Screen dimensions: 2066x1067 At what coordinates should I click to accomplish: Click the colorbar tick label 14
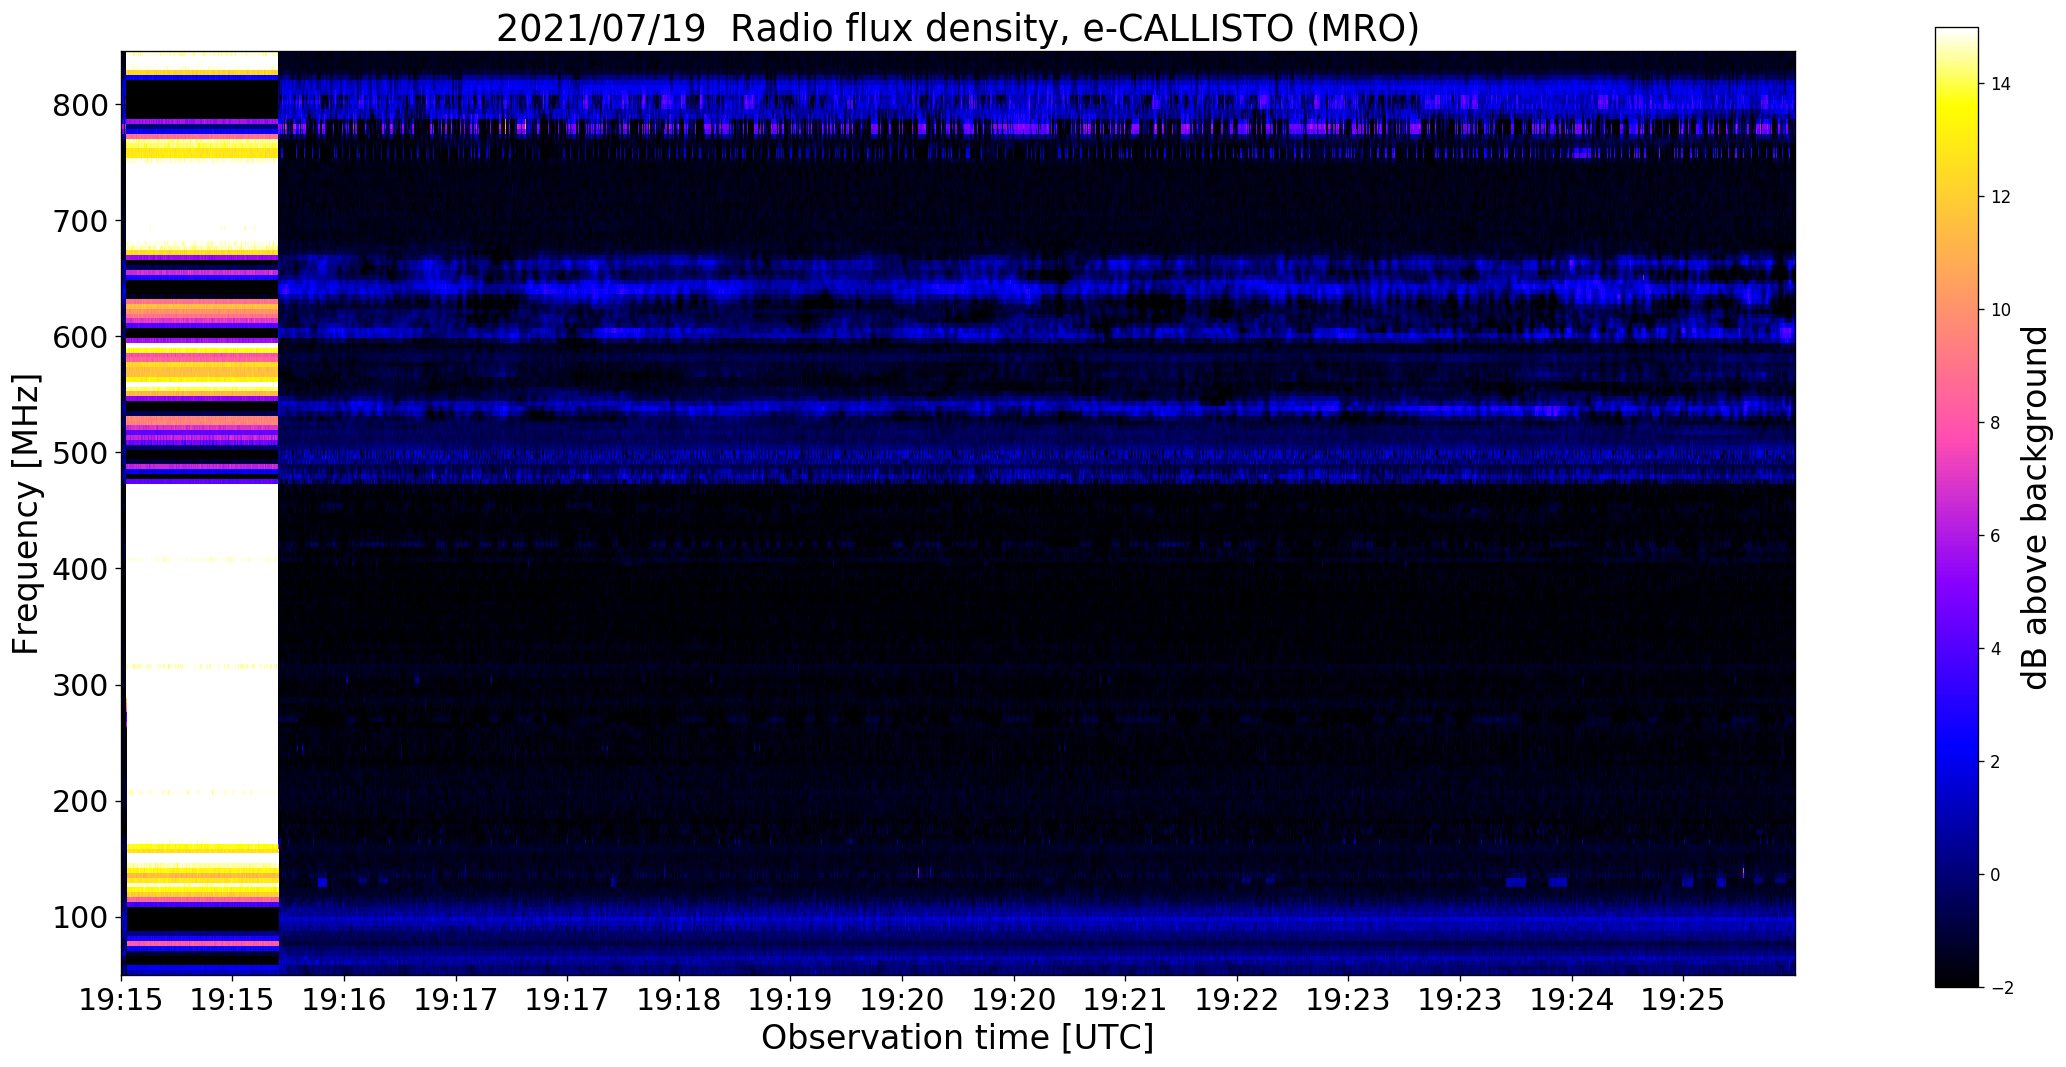[2001, 84]
